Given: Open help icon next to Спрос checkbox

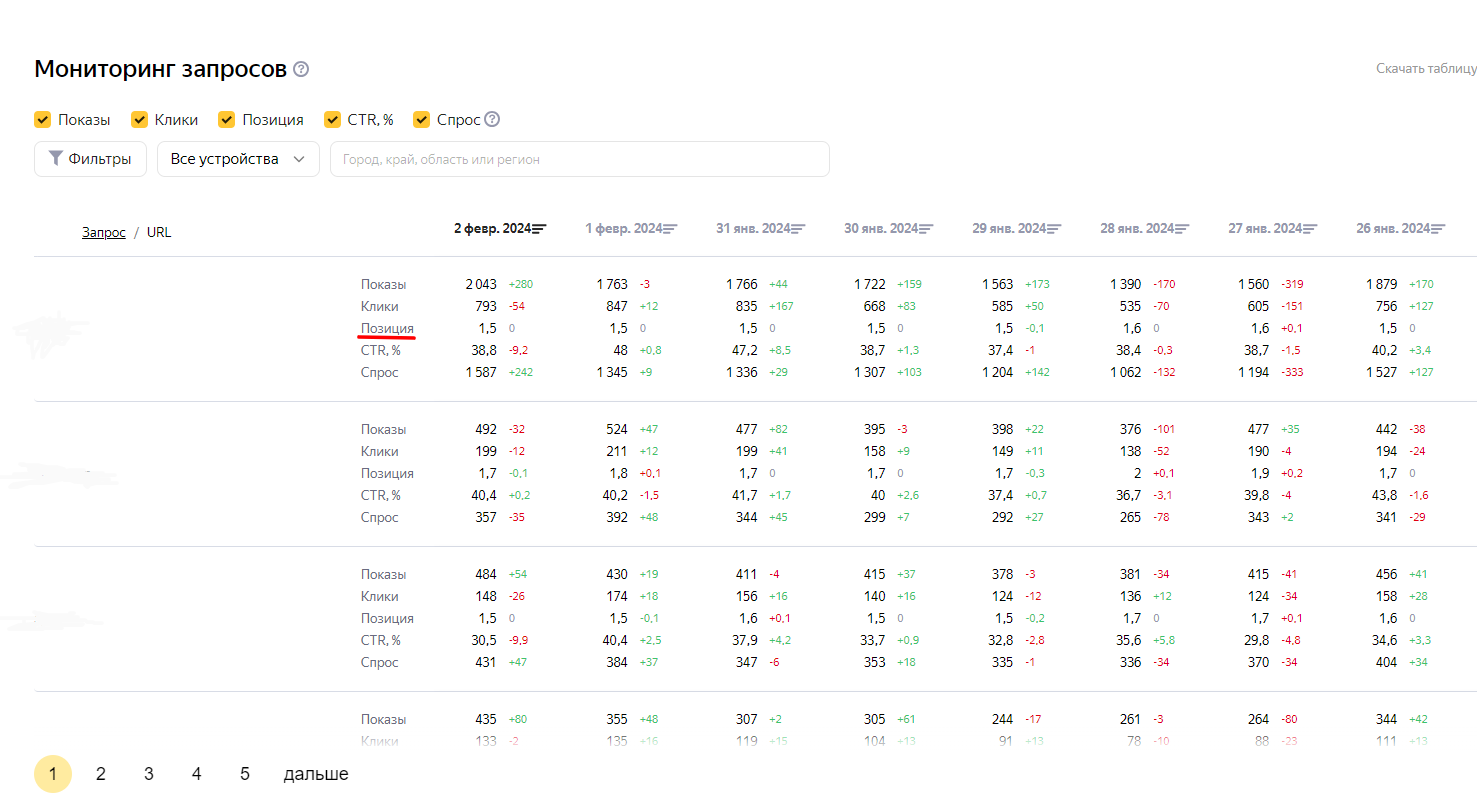Looking at the screenshot, I should (492, 119).
